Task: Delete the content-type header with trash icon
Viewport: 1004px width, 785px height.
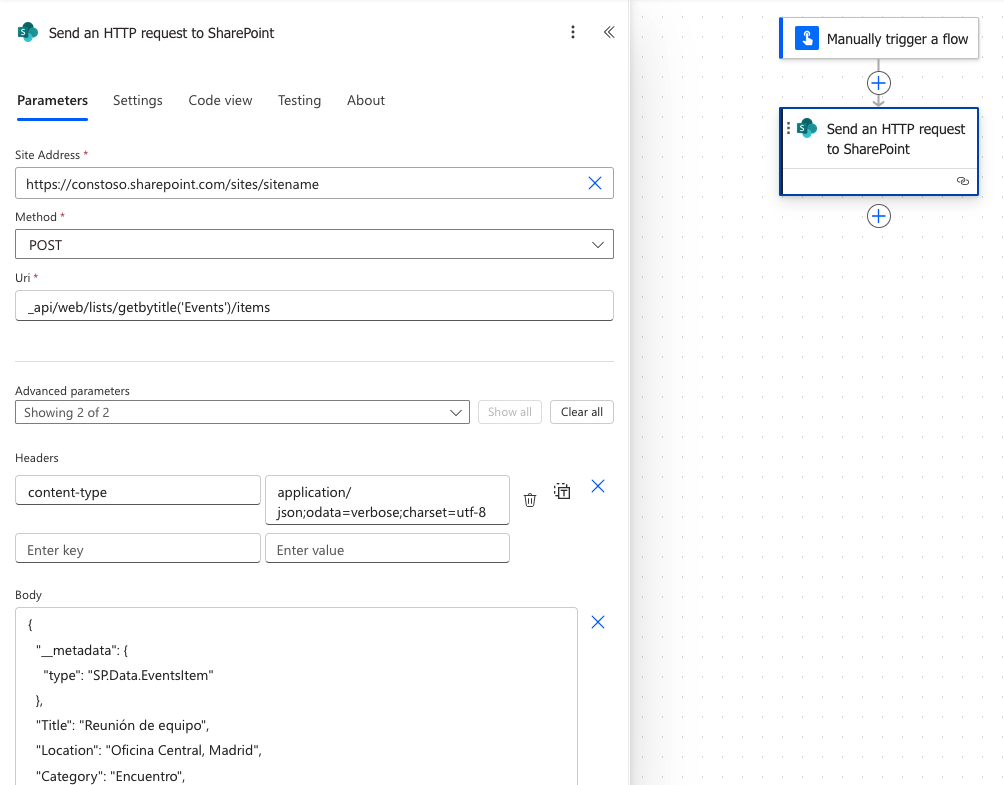Action: [x=530, y=500]
